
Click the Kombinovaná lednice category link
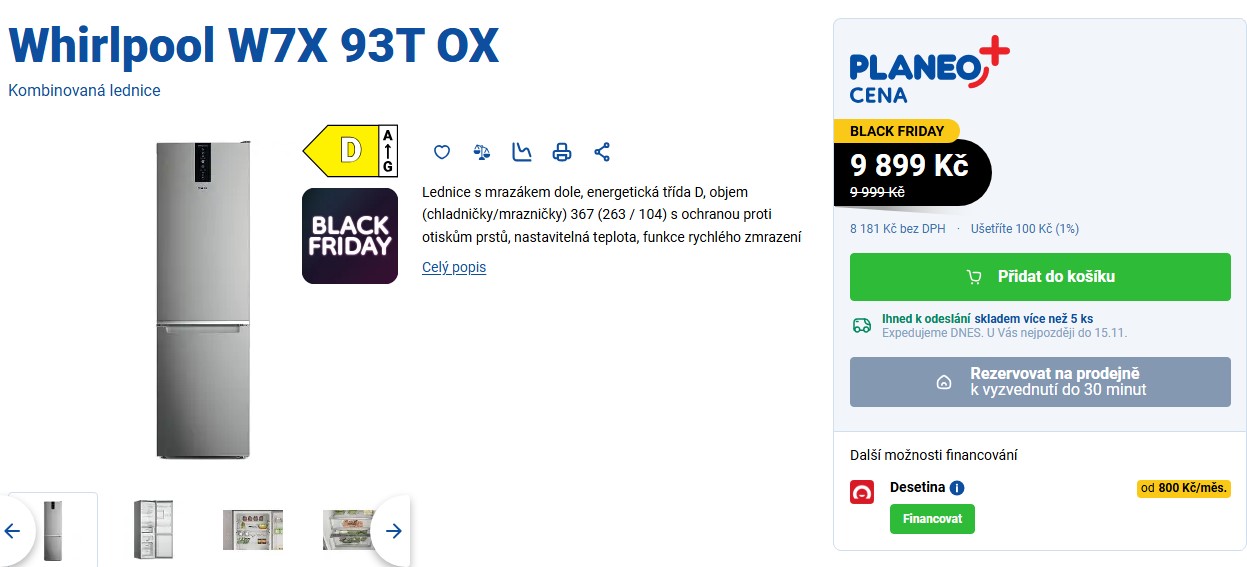pyautogui.click(x=84, y=90)
